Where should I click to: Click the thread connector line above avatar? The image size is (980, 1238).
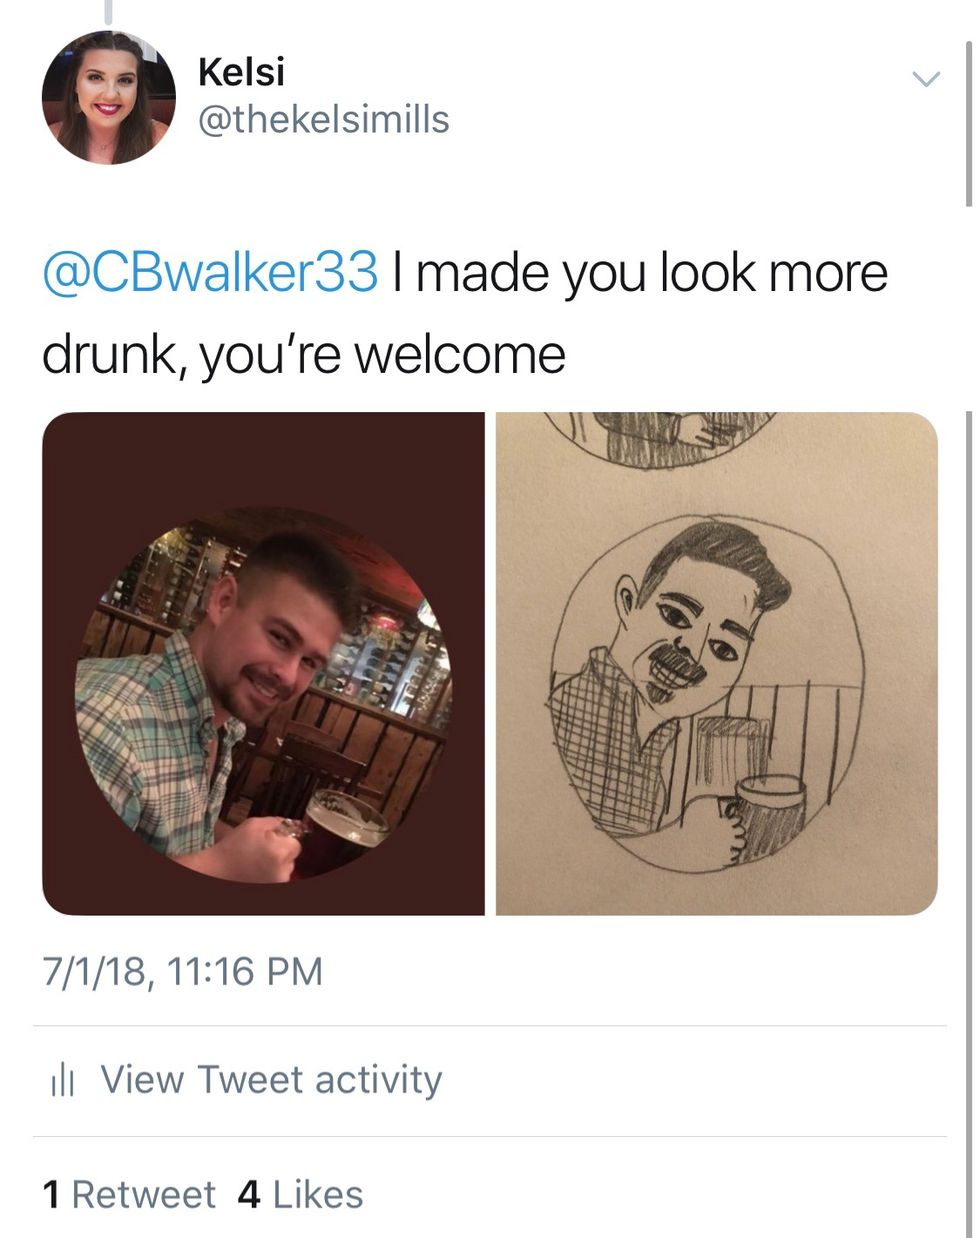click(x=108, y=11)
